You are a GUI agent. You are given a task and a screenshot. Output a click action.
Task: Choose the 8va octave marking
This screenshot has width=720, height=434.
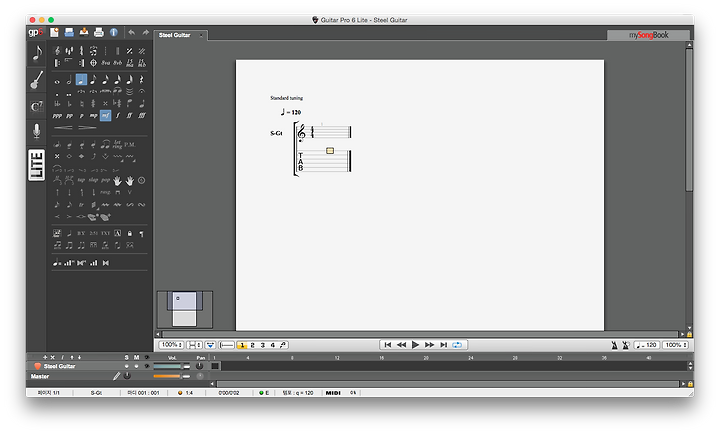[106, 63]
